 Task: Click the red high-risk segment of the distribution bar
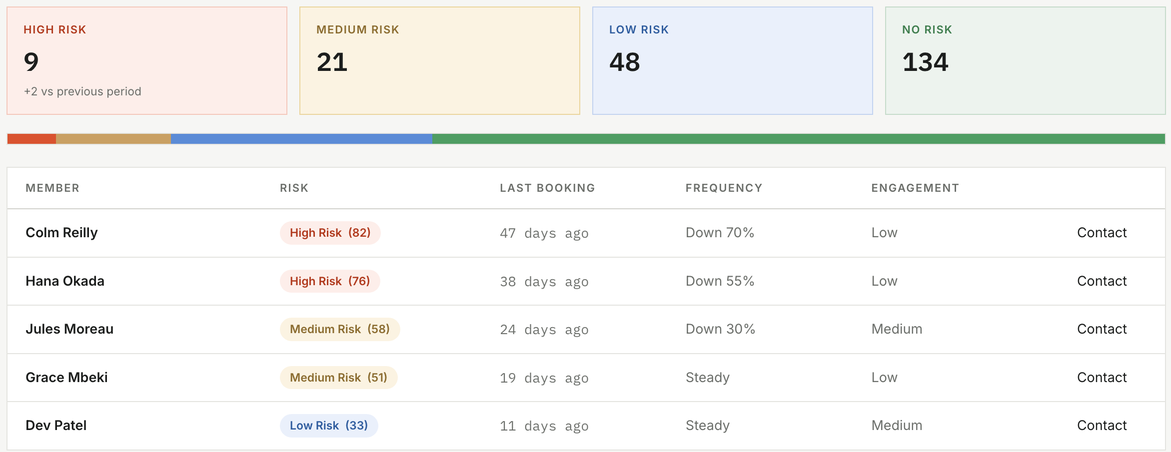tap(31, 139)
